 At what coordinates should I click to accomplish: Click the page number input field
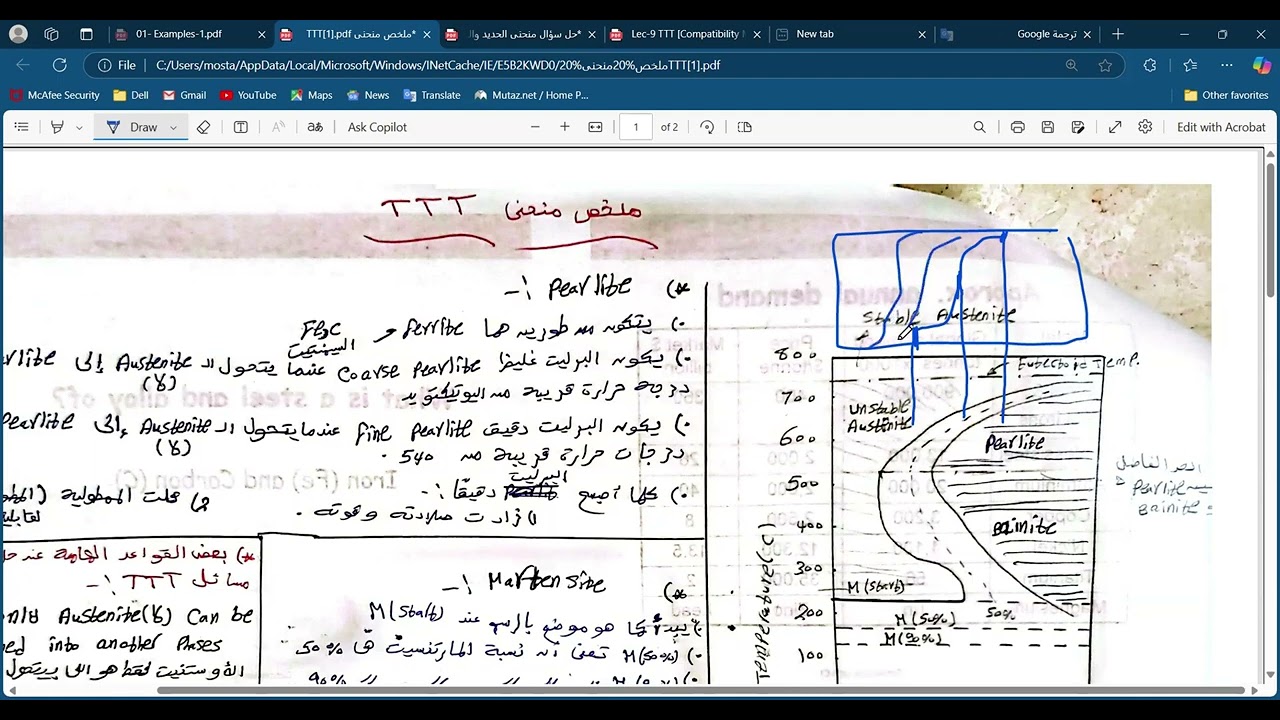coord(635,127)
